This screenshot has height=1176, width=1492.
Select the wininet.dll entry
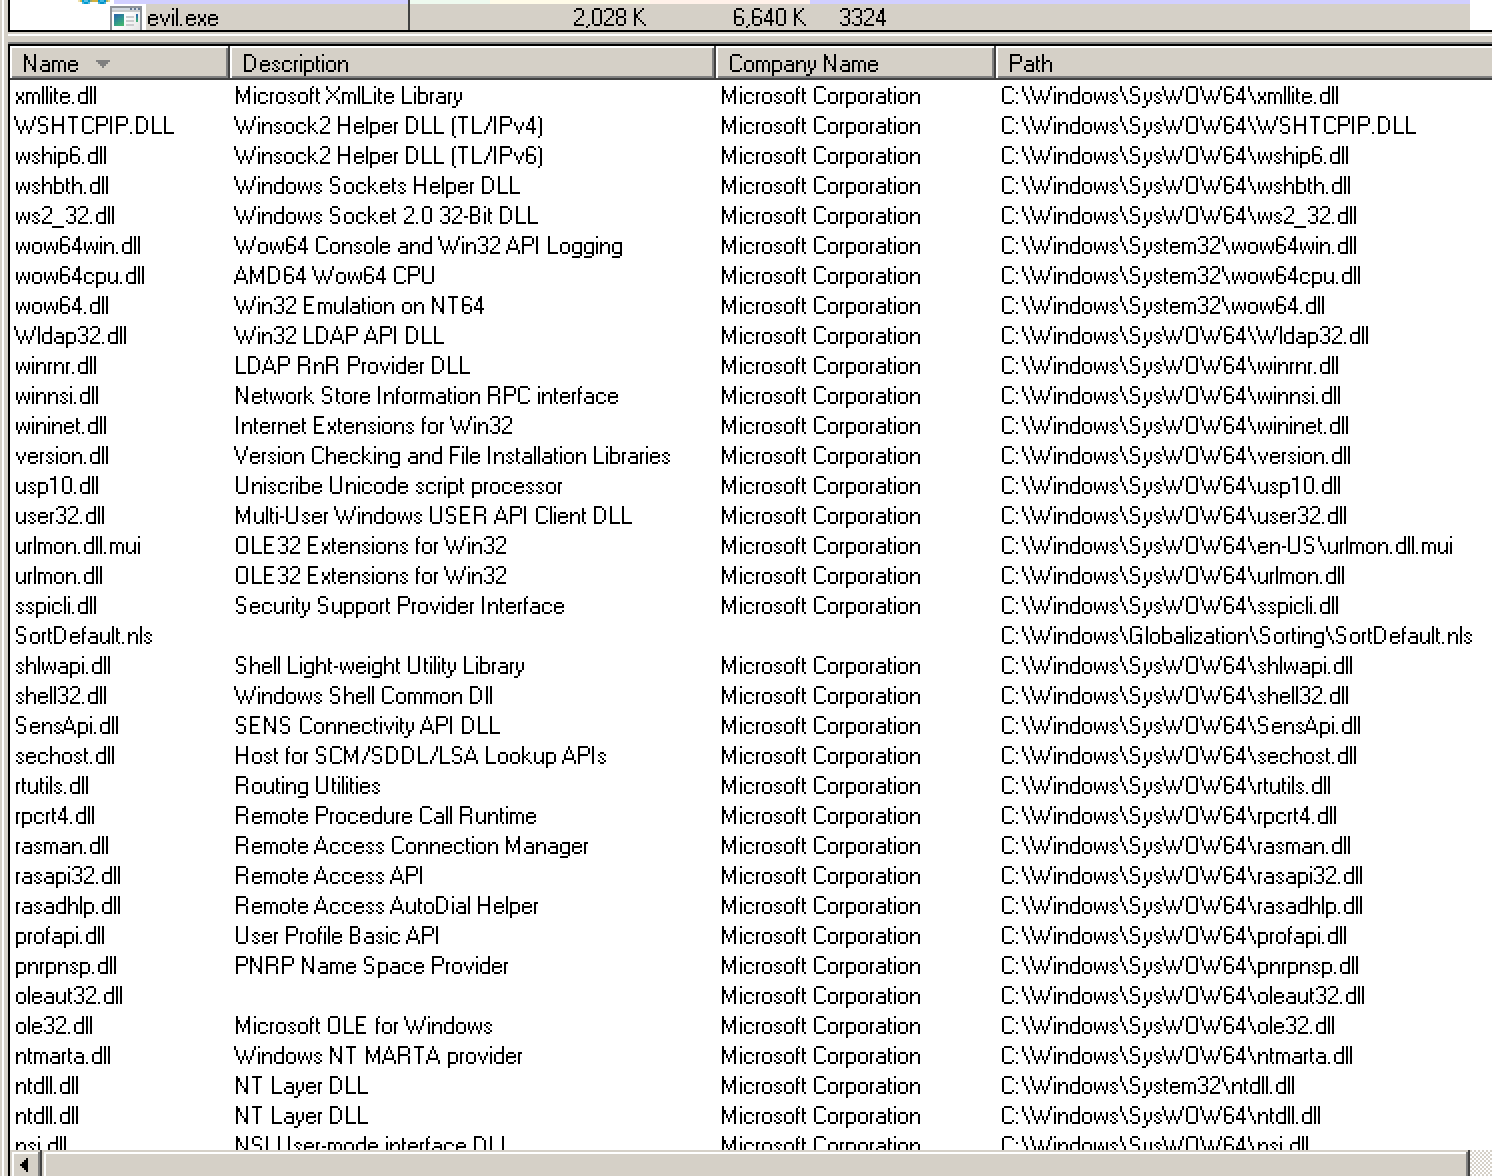point(61,426)
